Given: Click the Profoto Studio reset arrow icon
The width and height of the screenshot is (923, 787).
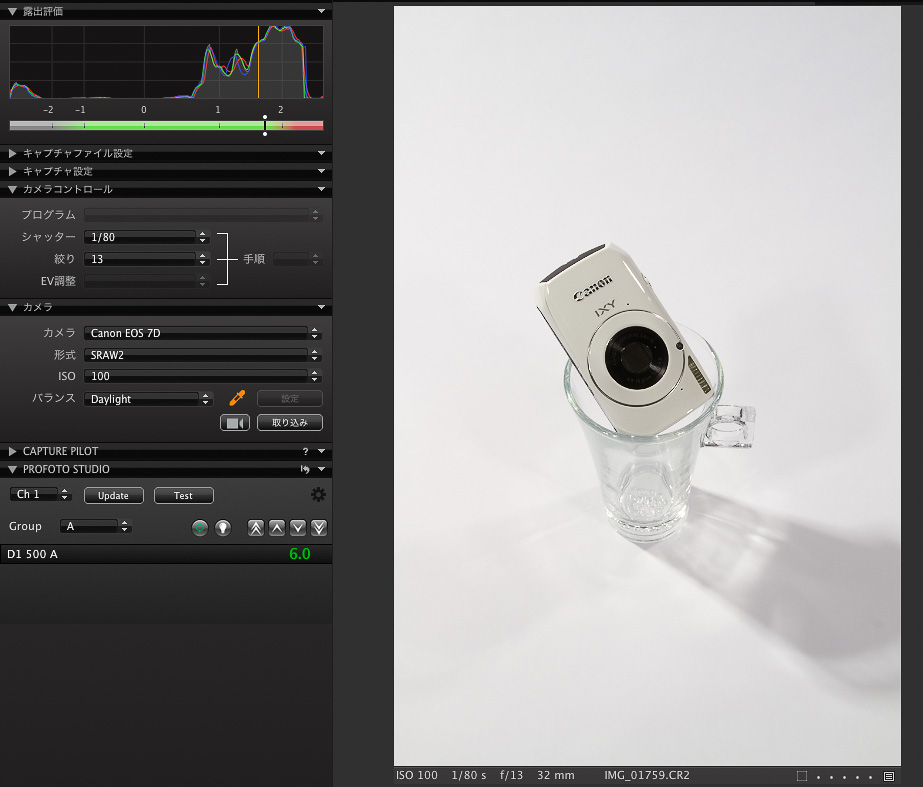Looking at the screenshot, I should (305, 469).
